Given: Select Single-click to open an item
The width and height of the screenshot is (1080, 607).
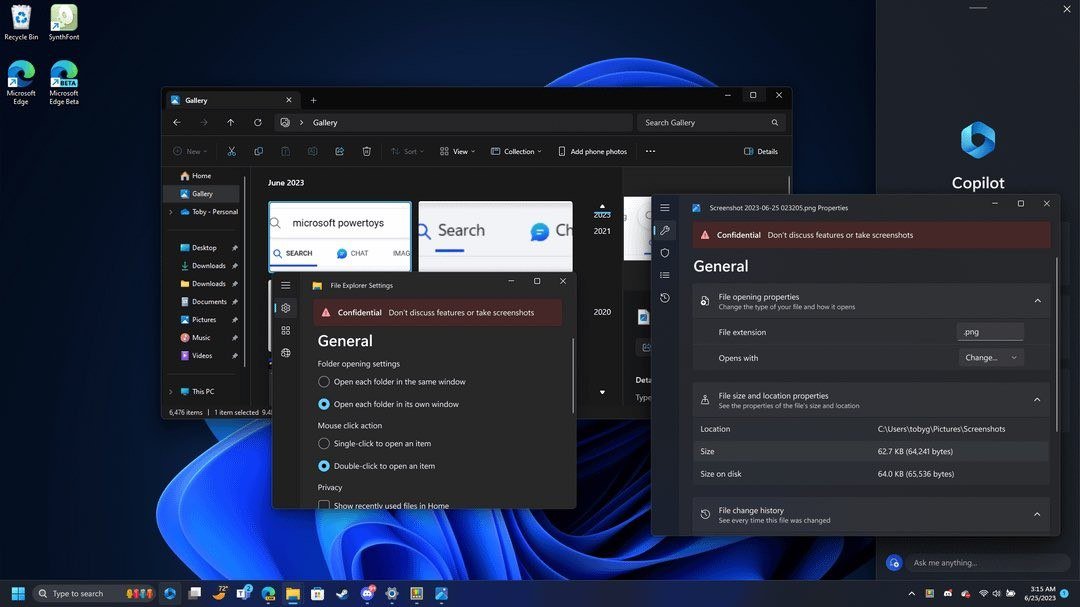Looking at the screenshot, I should tap(375, 444).
